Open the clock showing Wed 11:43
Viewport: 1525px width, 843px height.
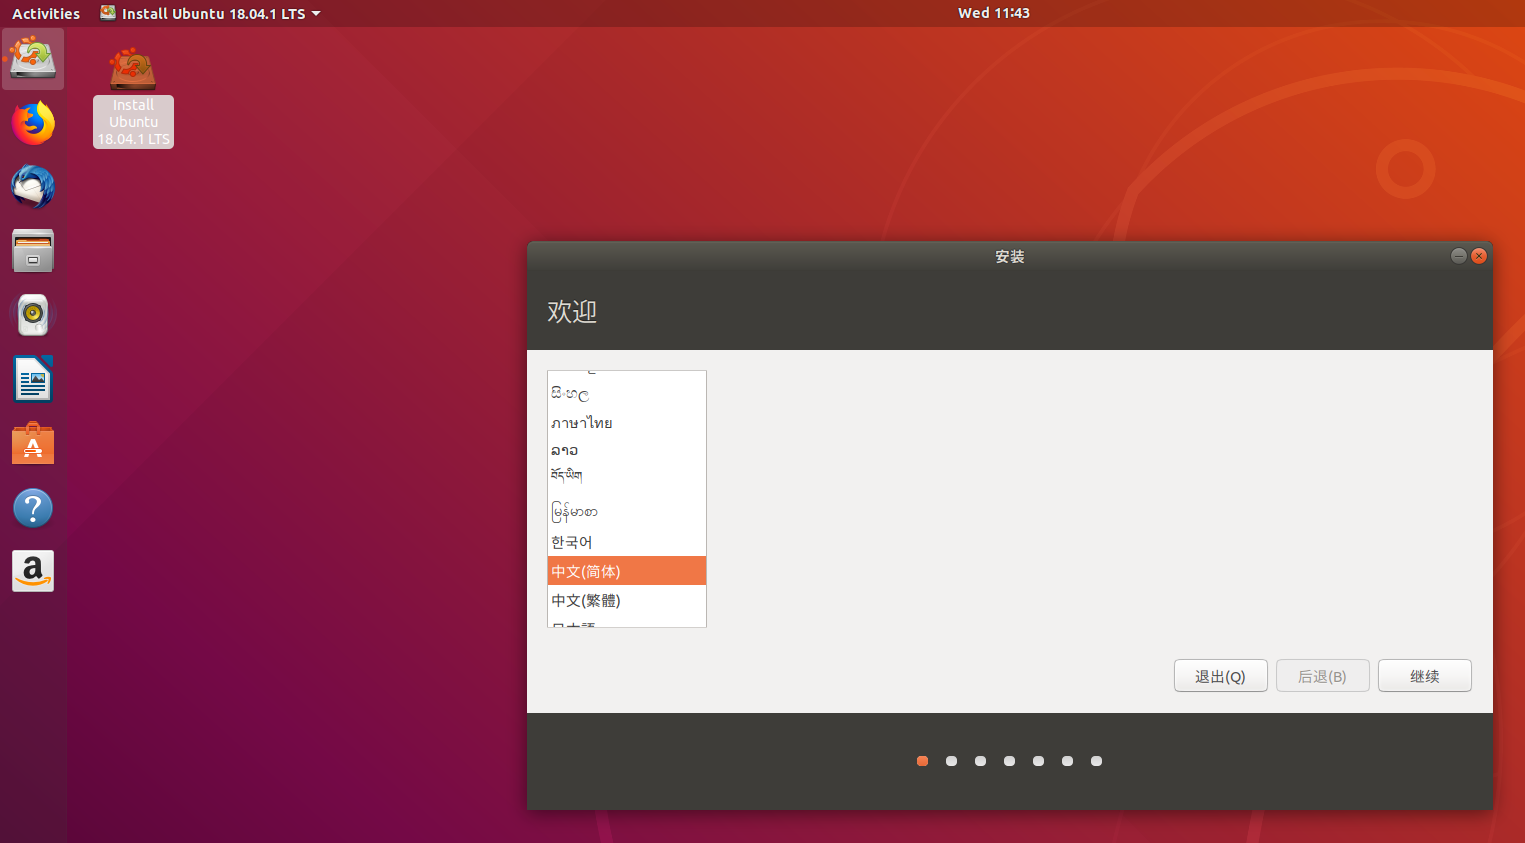point(993,13)
